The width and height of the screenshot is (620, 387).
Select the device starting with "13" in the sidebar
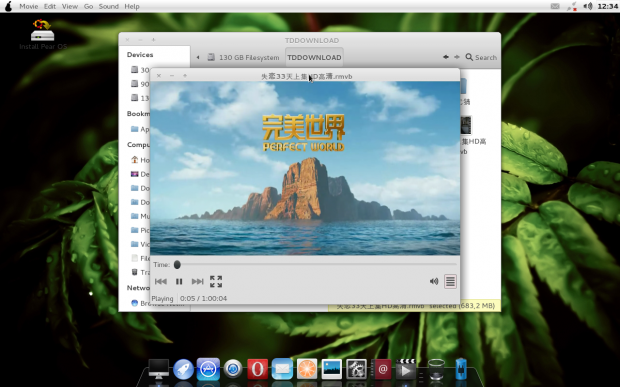(140, 98)
